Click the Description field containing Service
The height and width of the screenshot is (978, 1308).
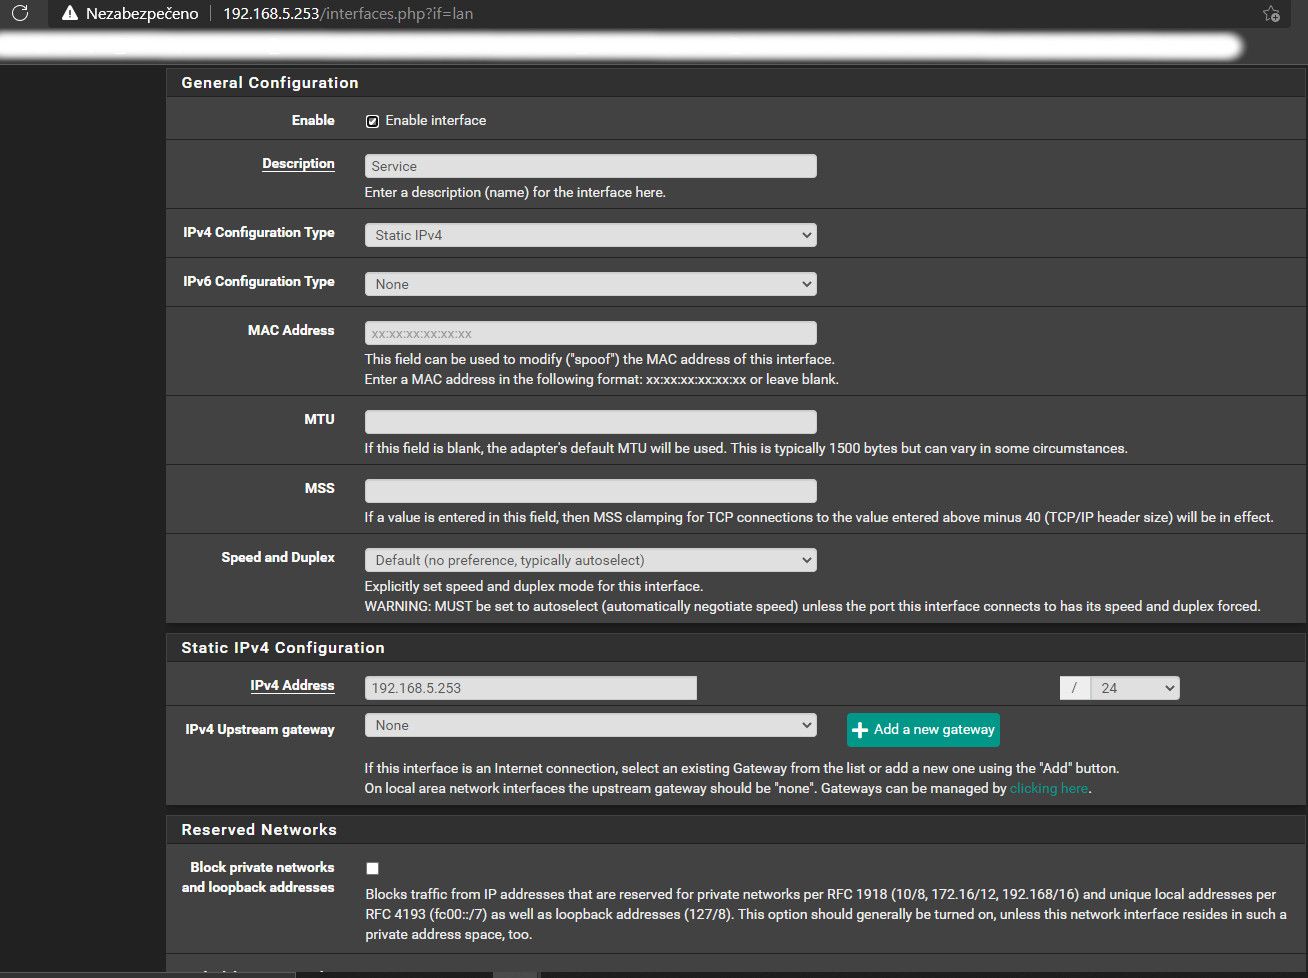click(590, 166)
